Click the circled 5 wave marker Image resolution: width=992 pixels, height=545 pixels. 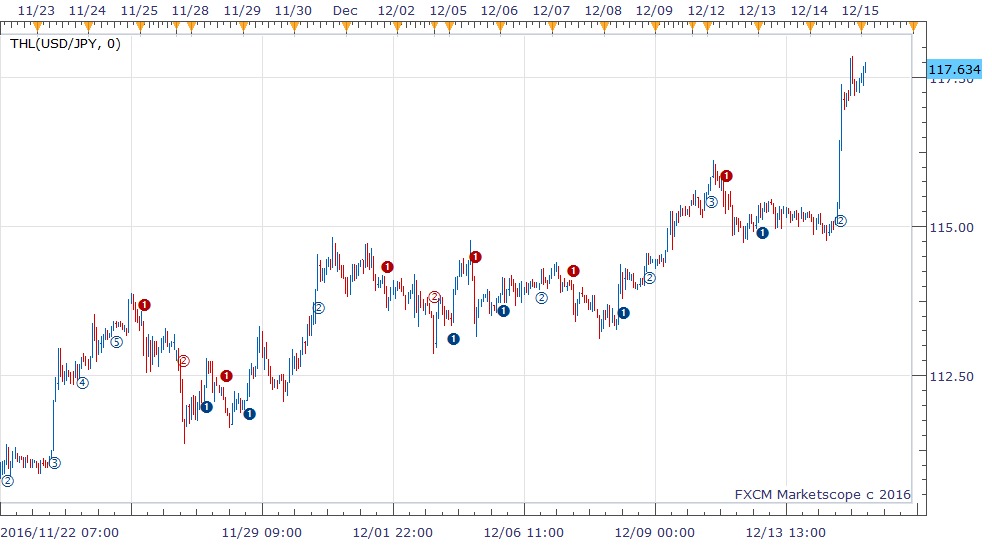116,342
